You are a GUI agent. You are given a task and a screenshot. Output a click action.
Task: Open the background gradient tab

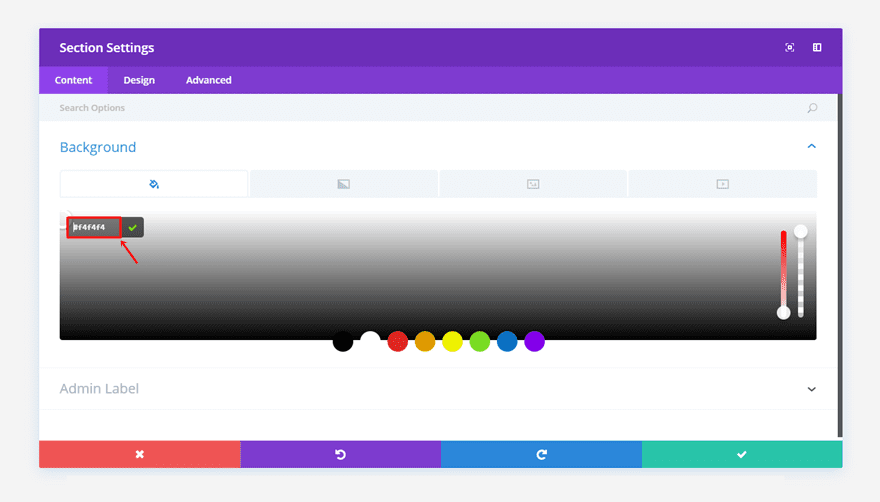tap(343, 184)
